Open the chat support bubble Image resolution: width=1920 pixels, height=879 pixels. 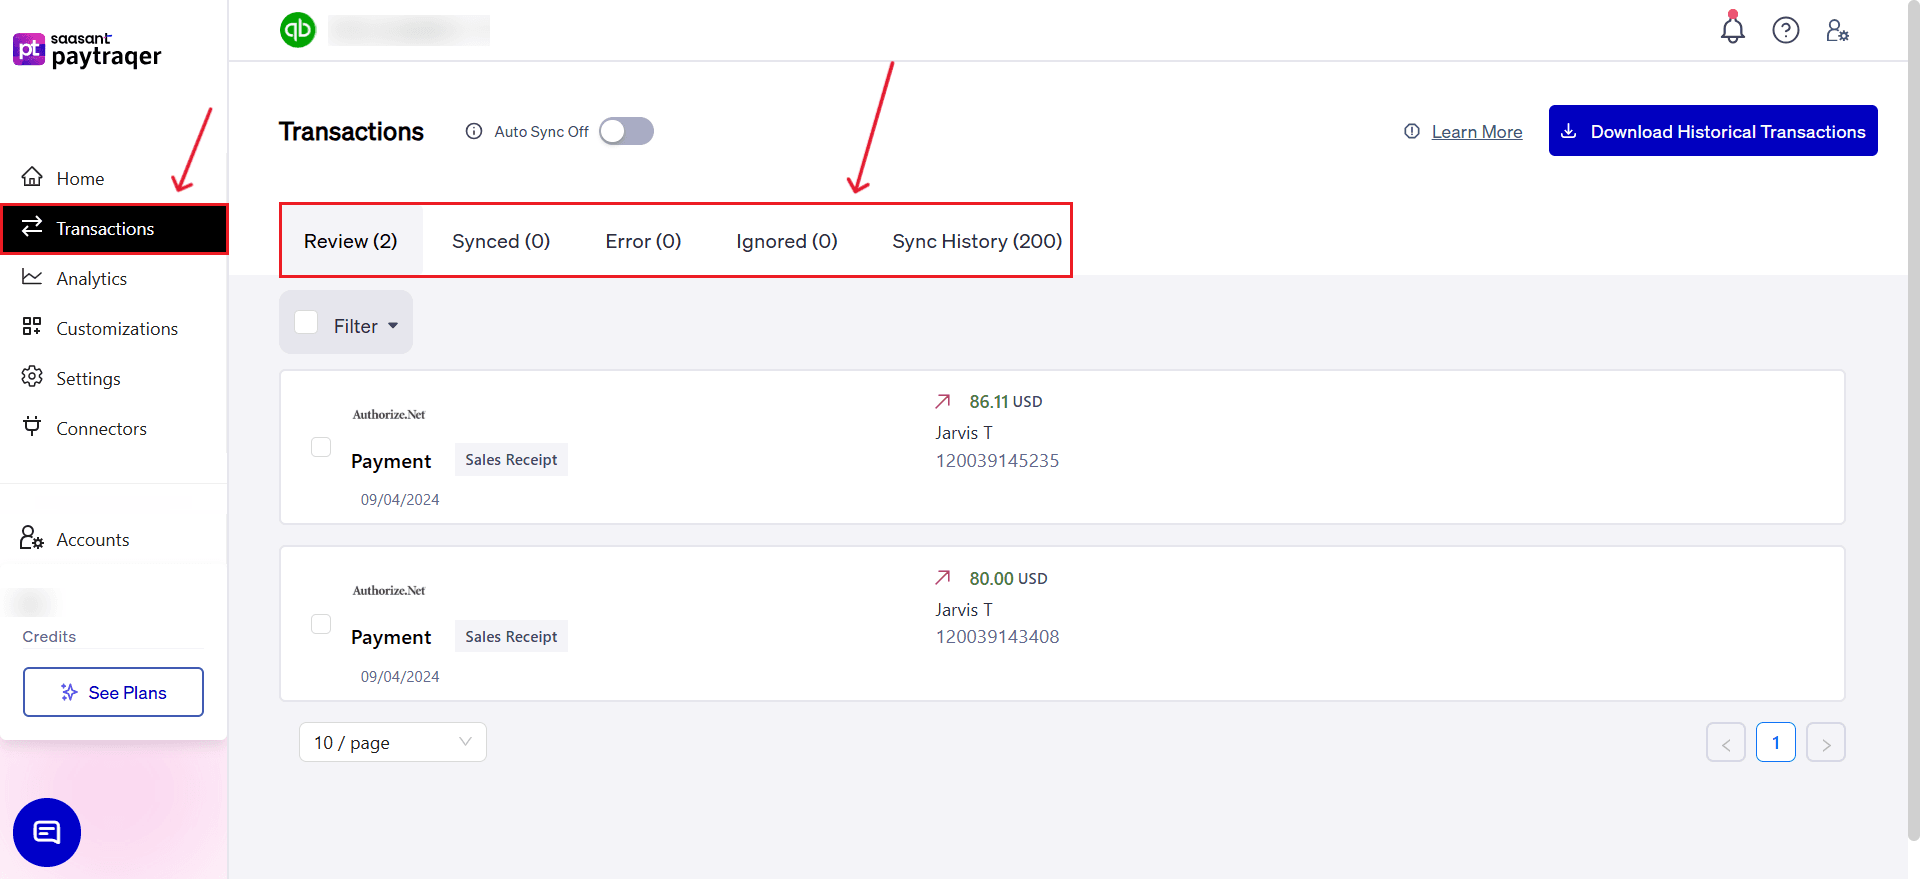click(x=47, y=832)
